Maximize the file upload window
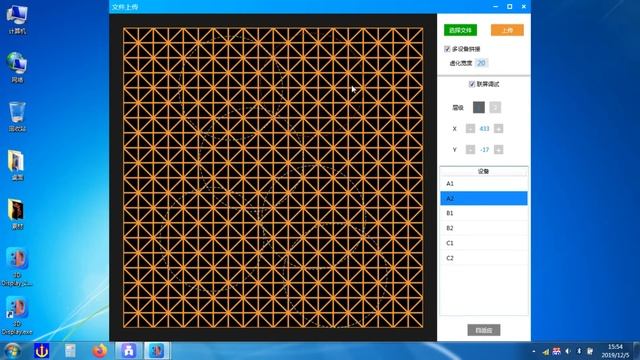This screenshot has height=360, width=640. click(x=509, y=7)
